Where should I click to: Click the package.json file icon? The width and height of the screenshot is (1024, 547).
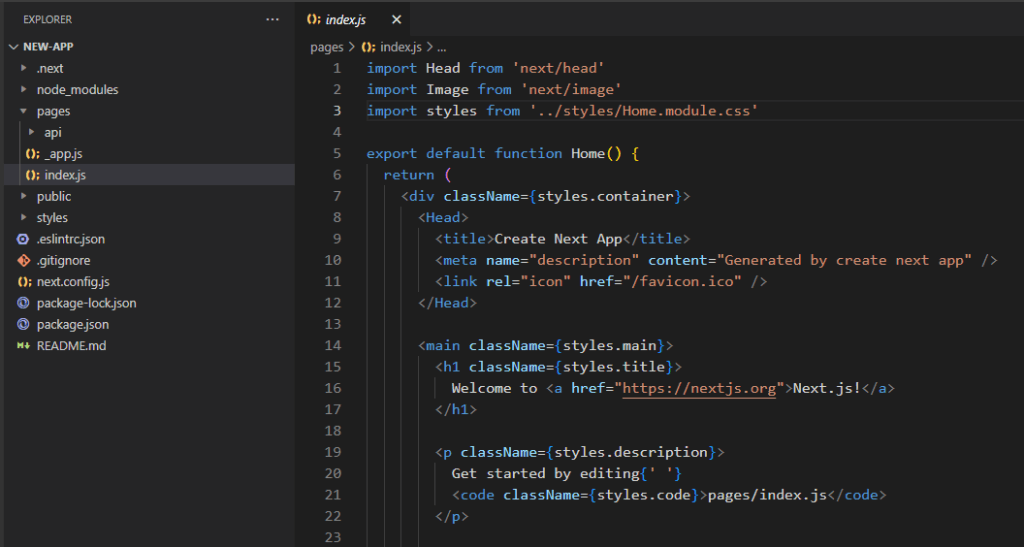click(24, 325)
